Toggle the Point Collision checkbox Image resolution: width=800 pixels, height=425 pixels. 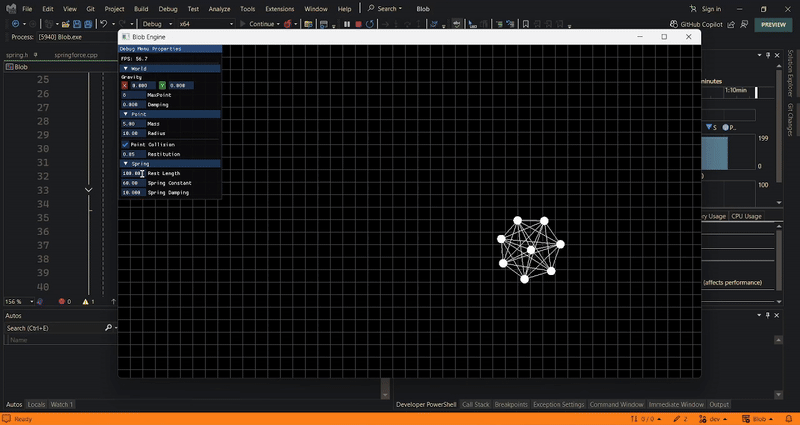point(125,144)
